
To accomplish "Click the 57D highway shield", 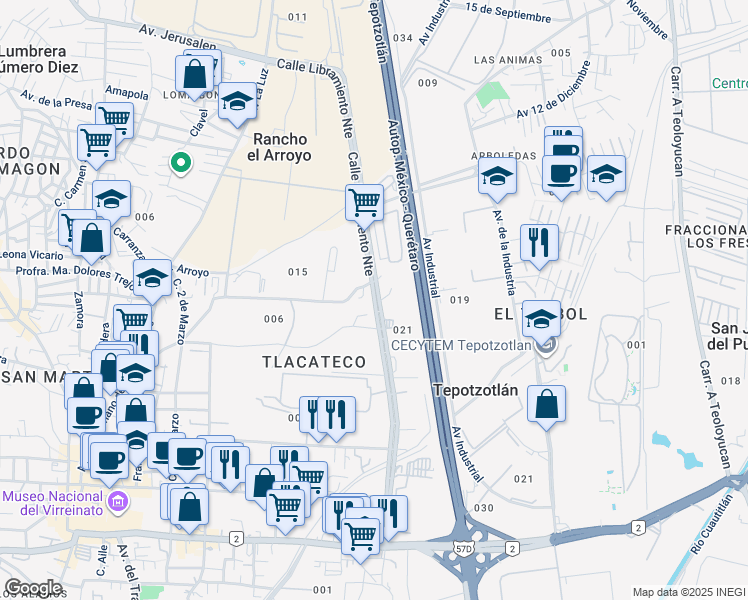I will tap(464, 548).
